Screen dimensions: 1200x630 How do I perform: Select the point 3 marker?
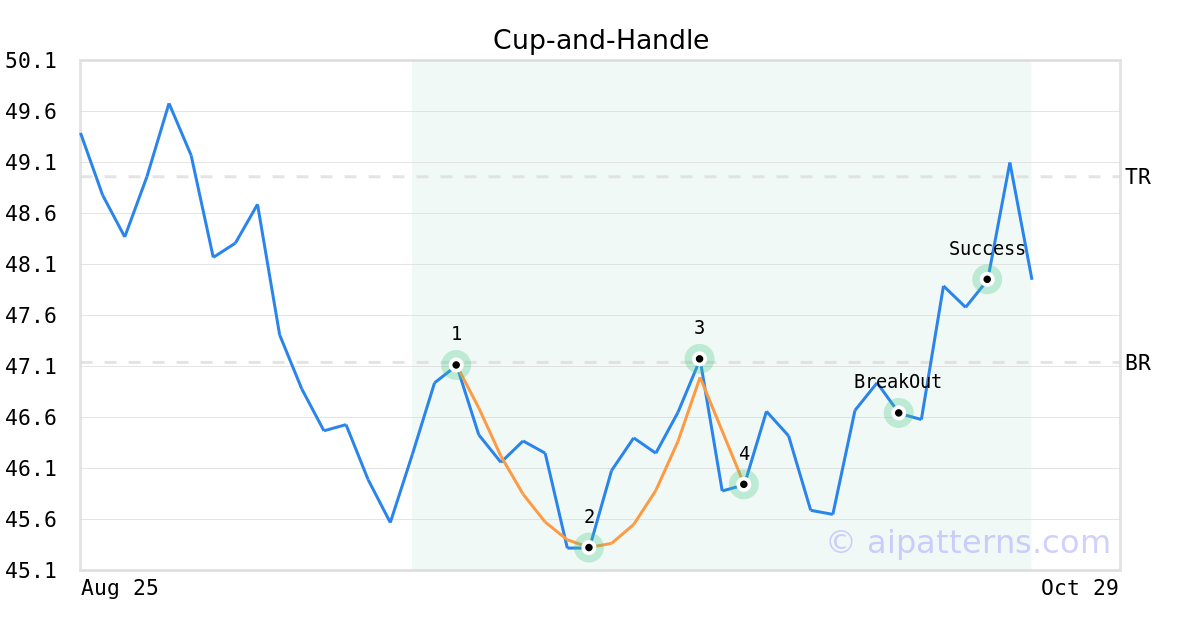coord(700,358)
